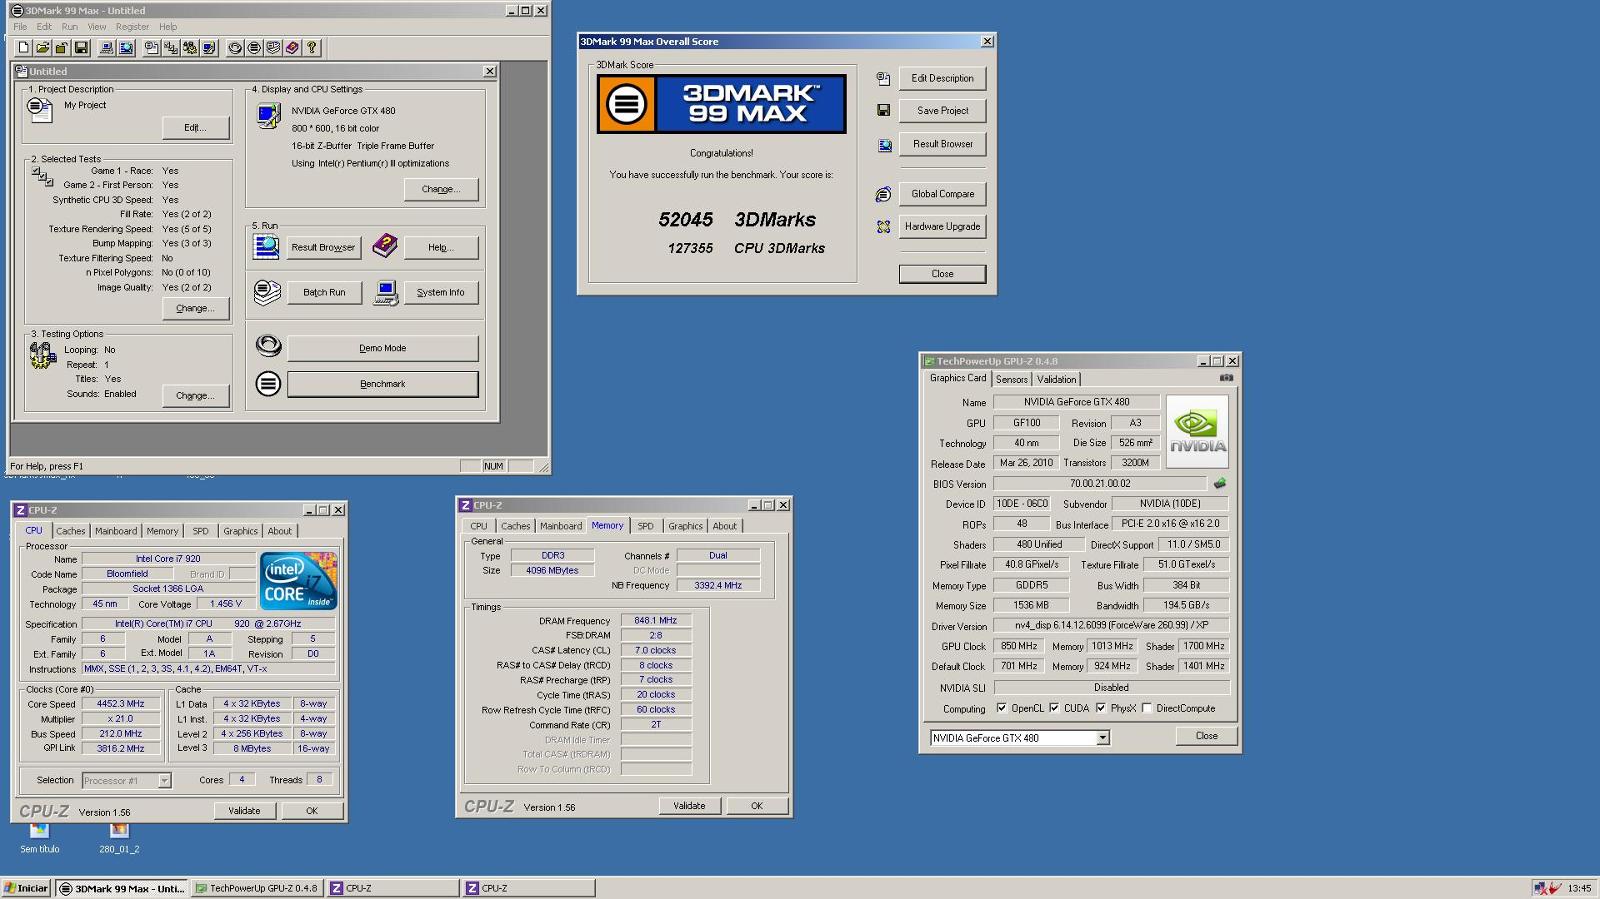The width and height of the screenshot is (1600, 899).
Task: Click the Hardware Upgrade icon in score dialog
Action: [x=883, y=227]
